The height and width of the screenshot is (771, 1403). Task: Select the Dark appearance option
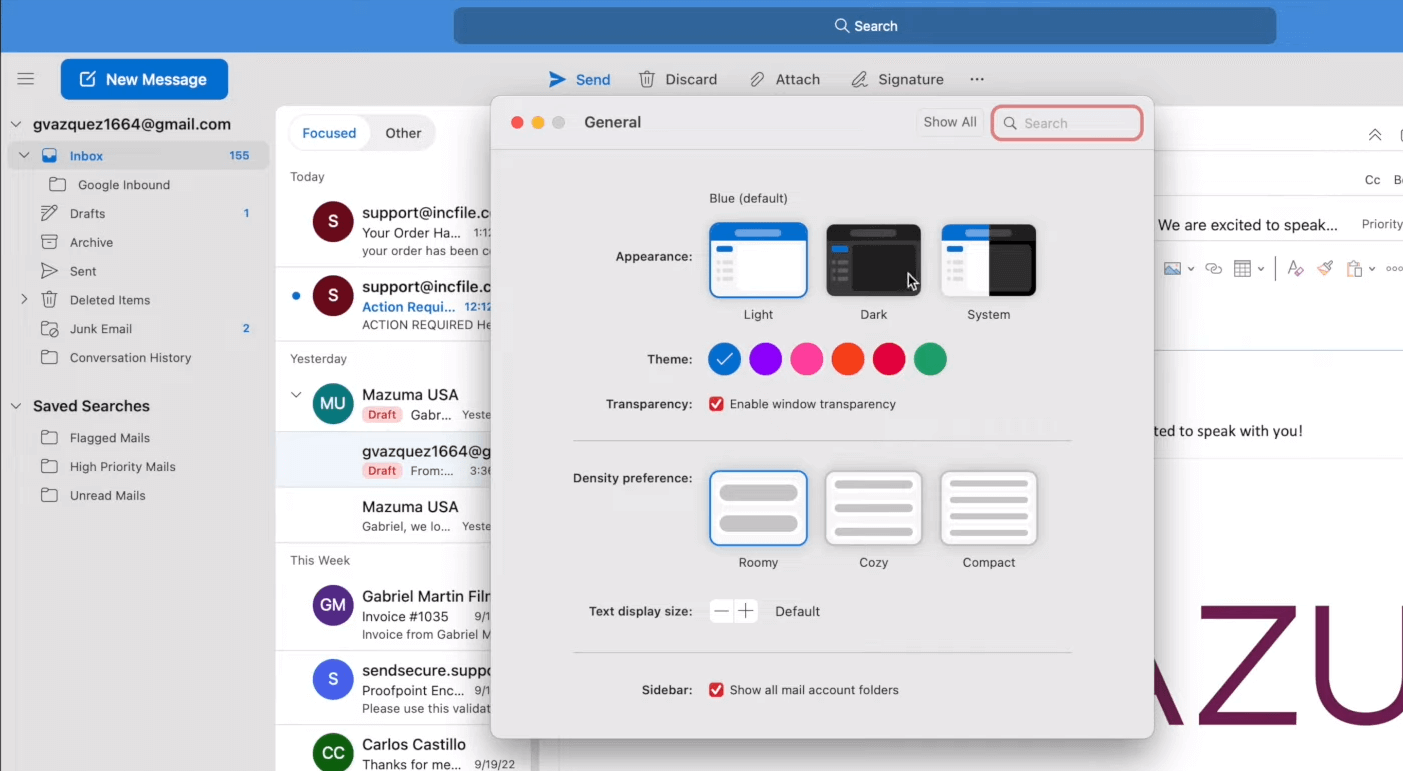[873, 260]
